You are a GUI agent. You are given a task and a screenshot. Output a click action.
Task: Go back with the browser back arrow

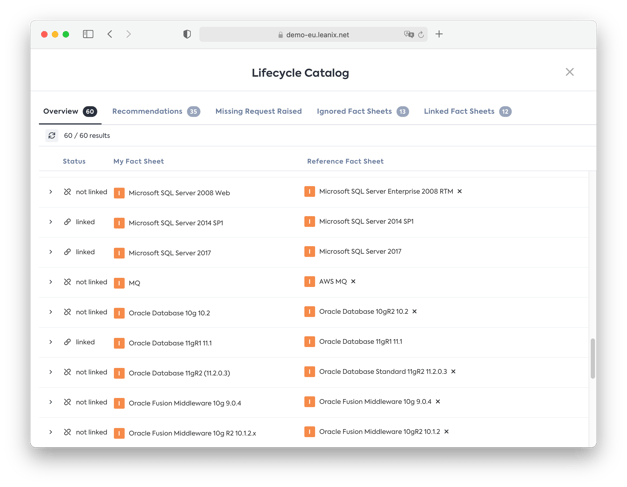point(110,34)
